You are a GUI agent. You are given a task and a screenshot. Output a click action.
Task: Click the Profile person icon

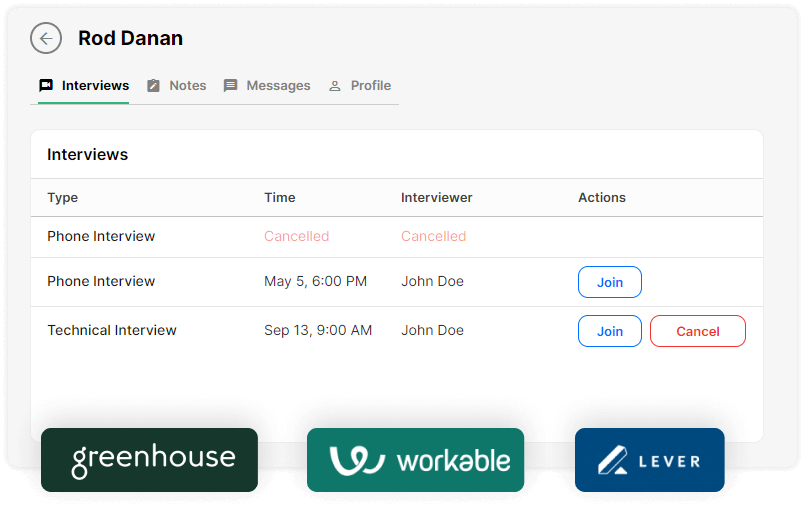335,86
